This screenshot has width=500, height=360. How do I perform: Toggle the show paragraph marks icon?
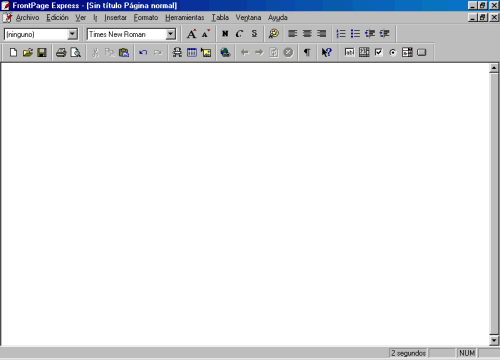(x=307, y=53)
